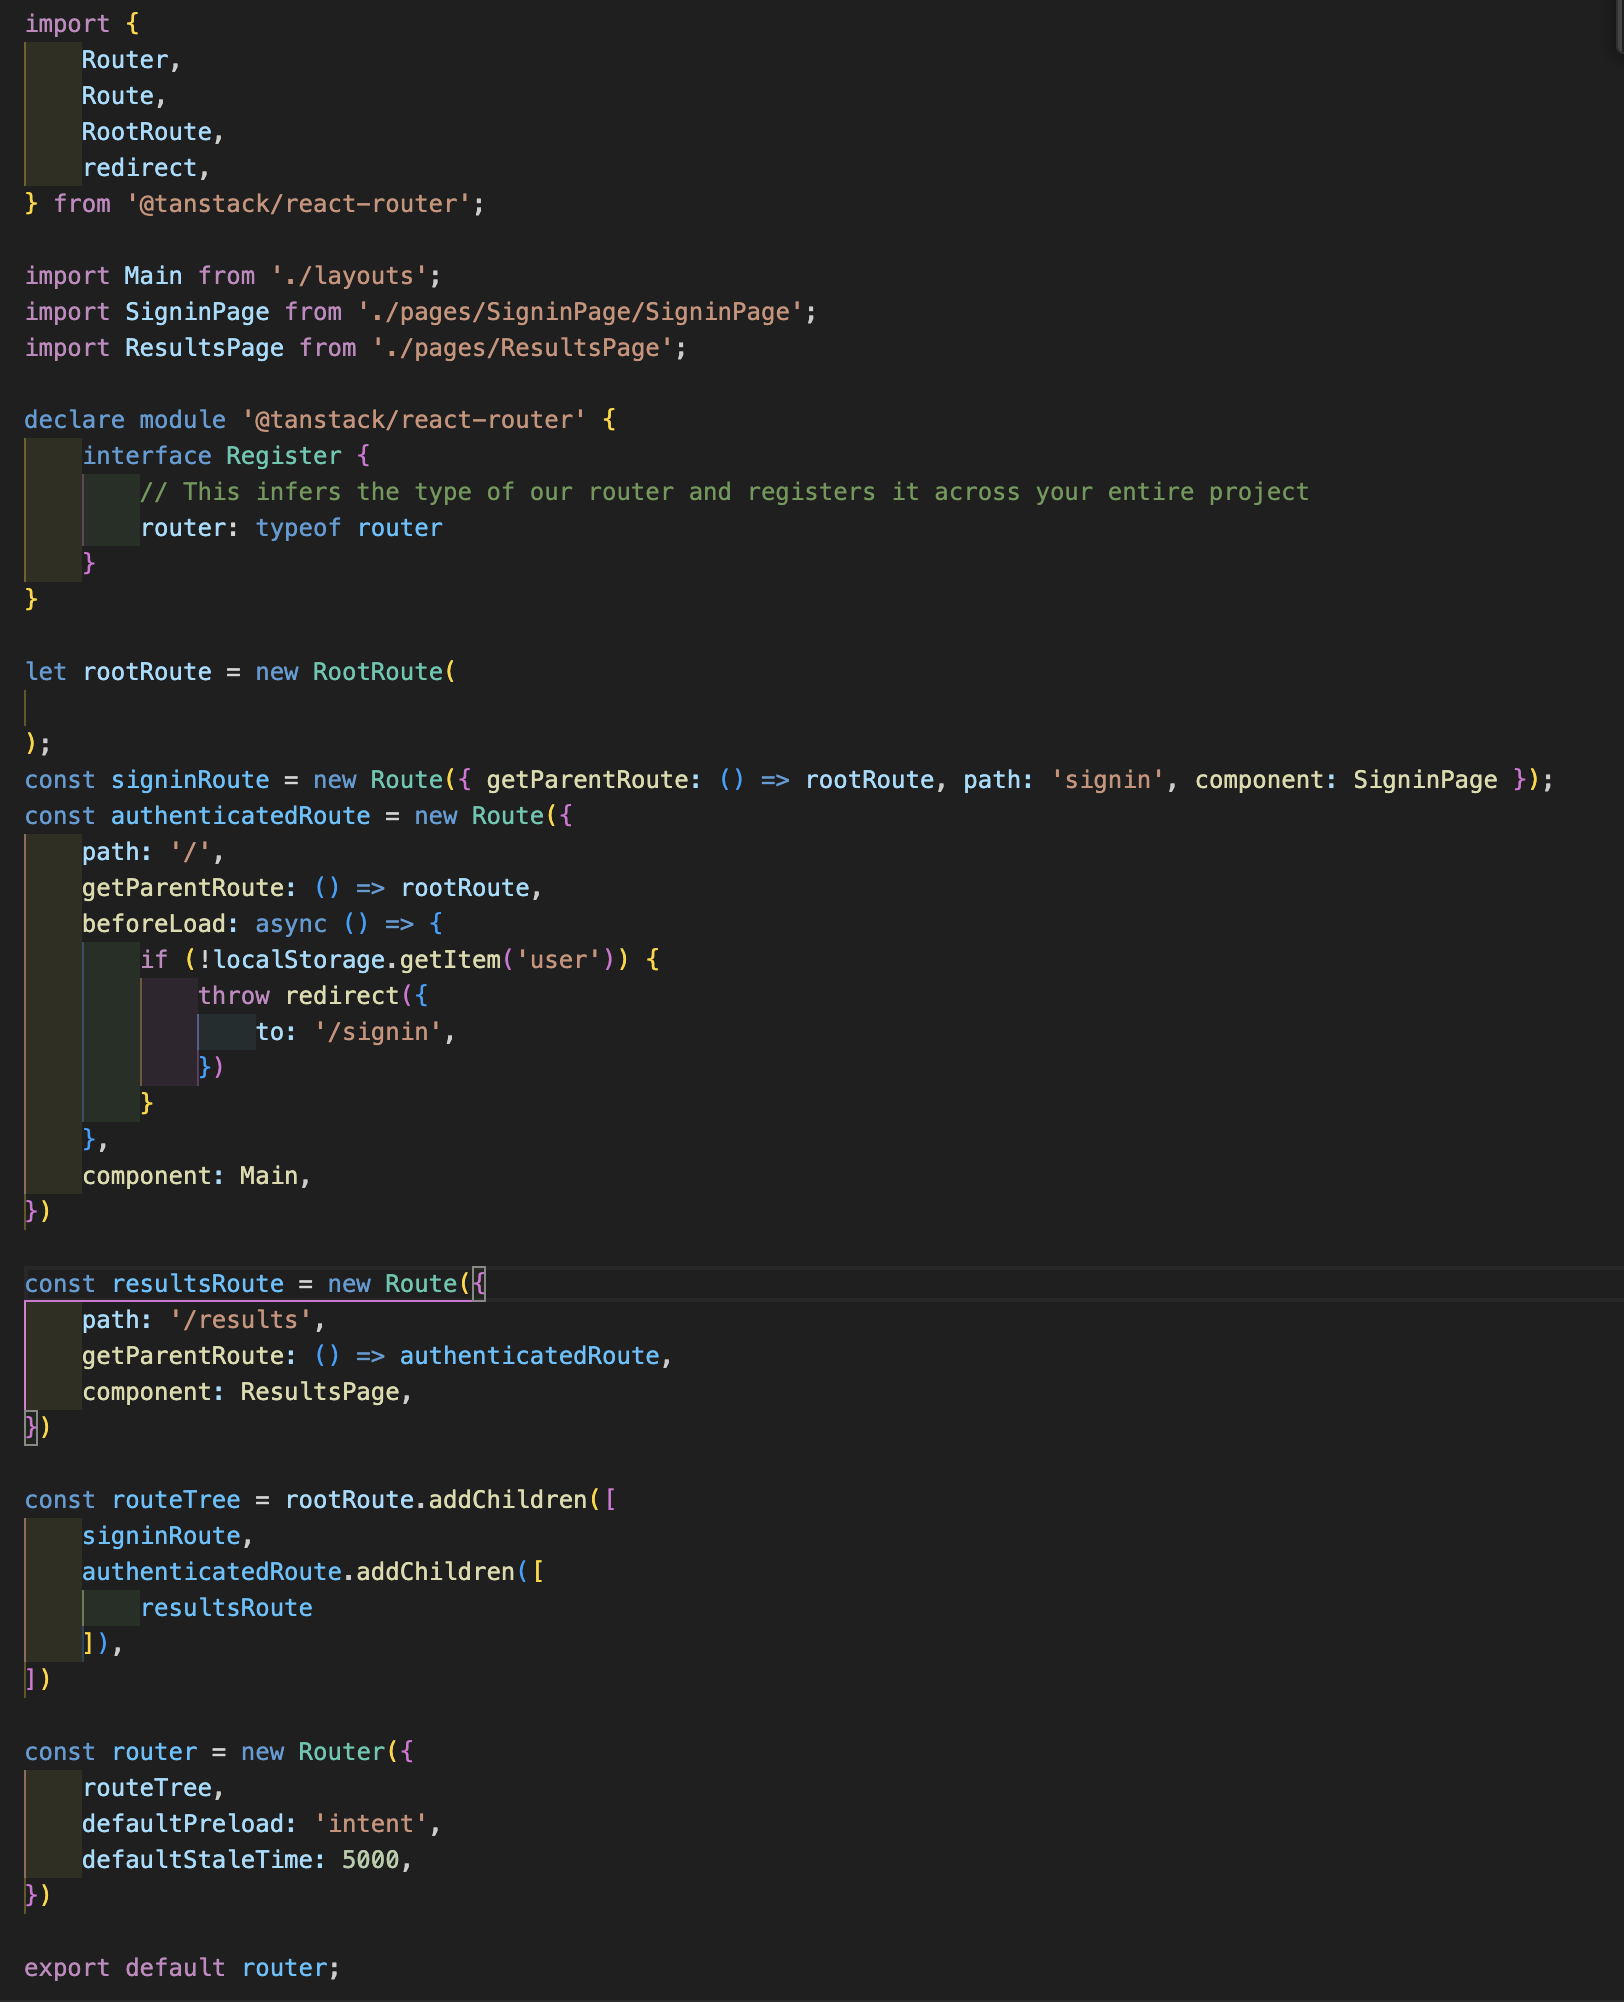Click 'localStorage' in the if condition
1624x2002 pixels.
tap(298, 960)
